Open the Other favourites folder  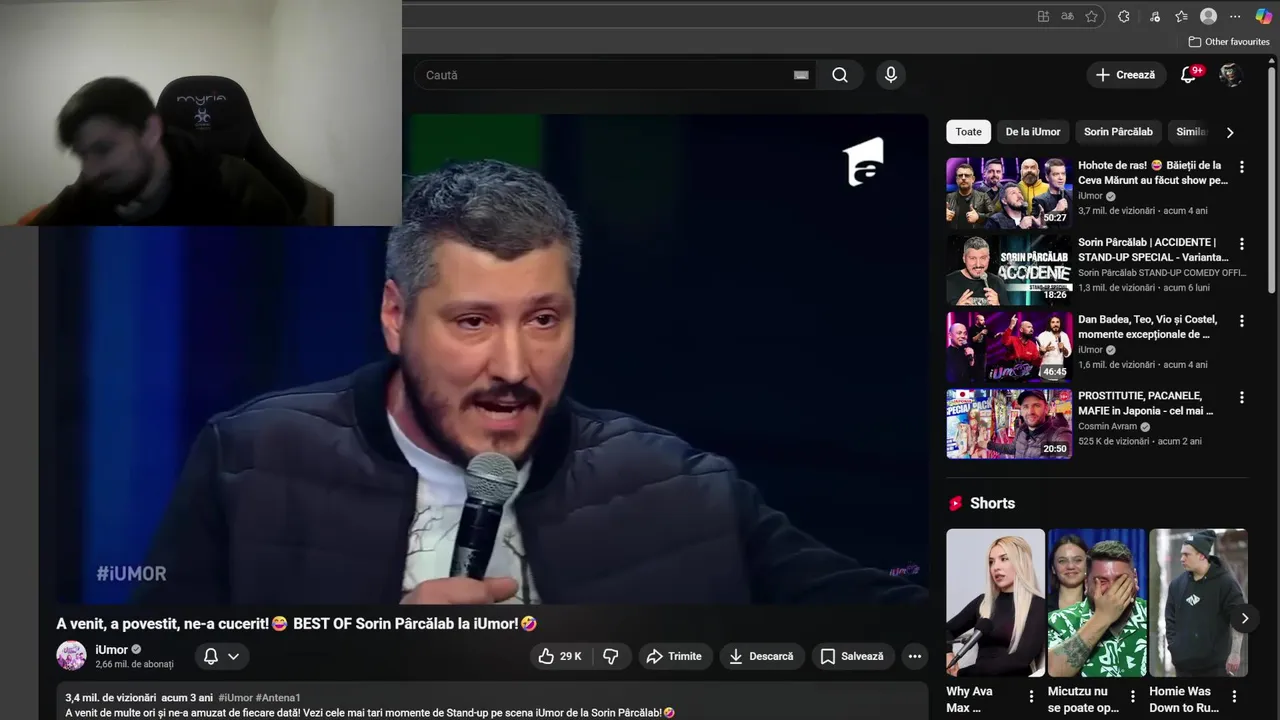pyautogui.click(x=1229, y=42)
